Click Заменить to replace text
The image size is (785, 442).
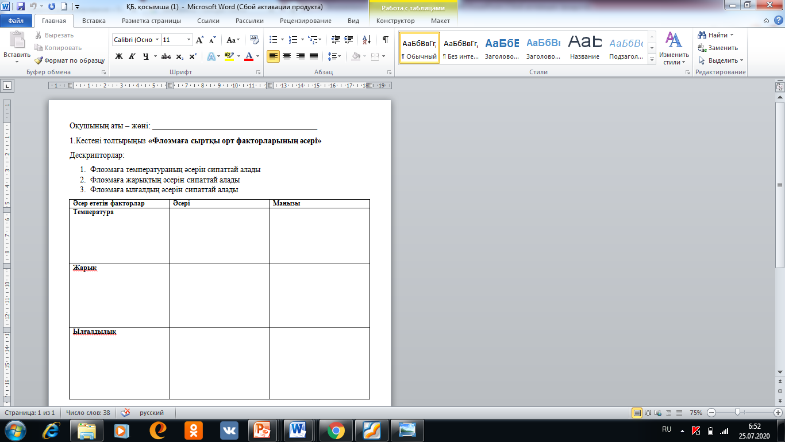(x=718, y=48)
